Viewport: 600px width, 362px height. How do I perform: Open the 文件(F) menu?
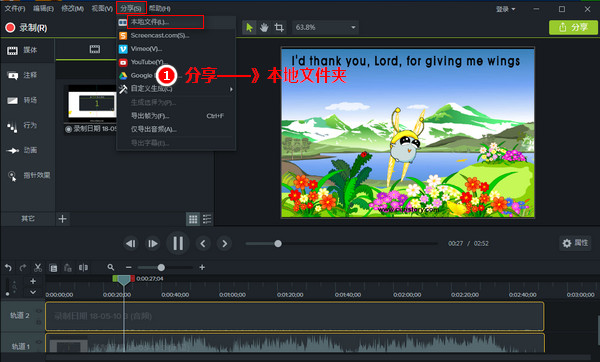coord(15,8)
